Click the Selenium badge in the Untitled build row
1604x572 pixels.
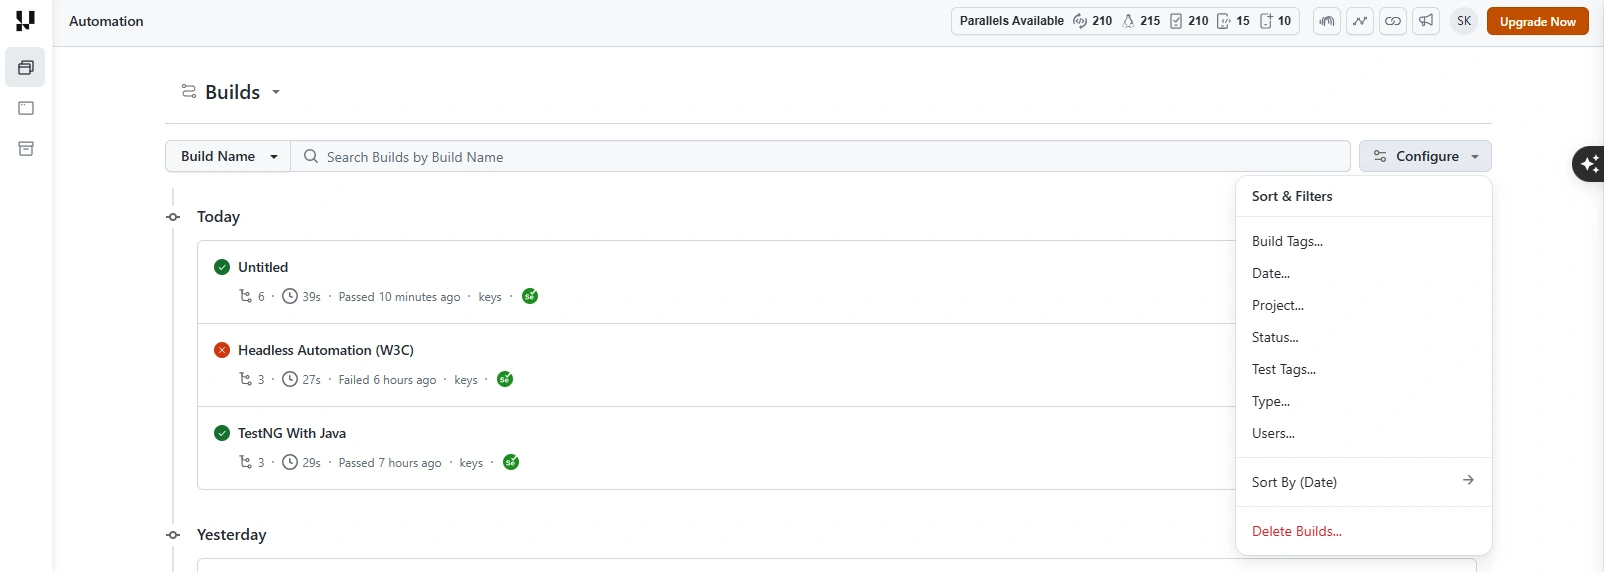(530, 296)
